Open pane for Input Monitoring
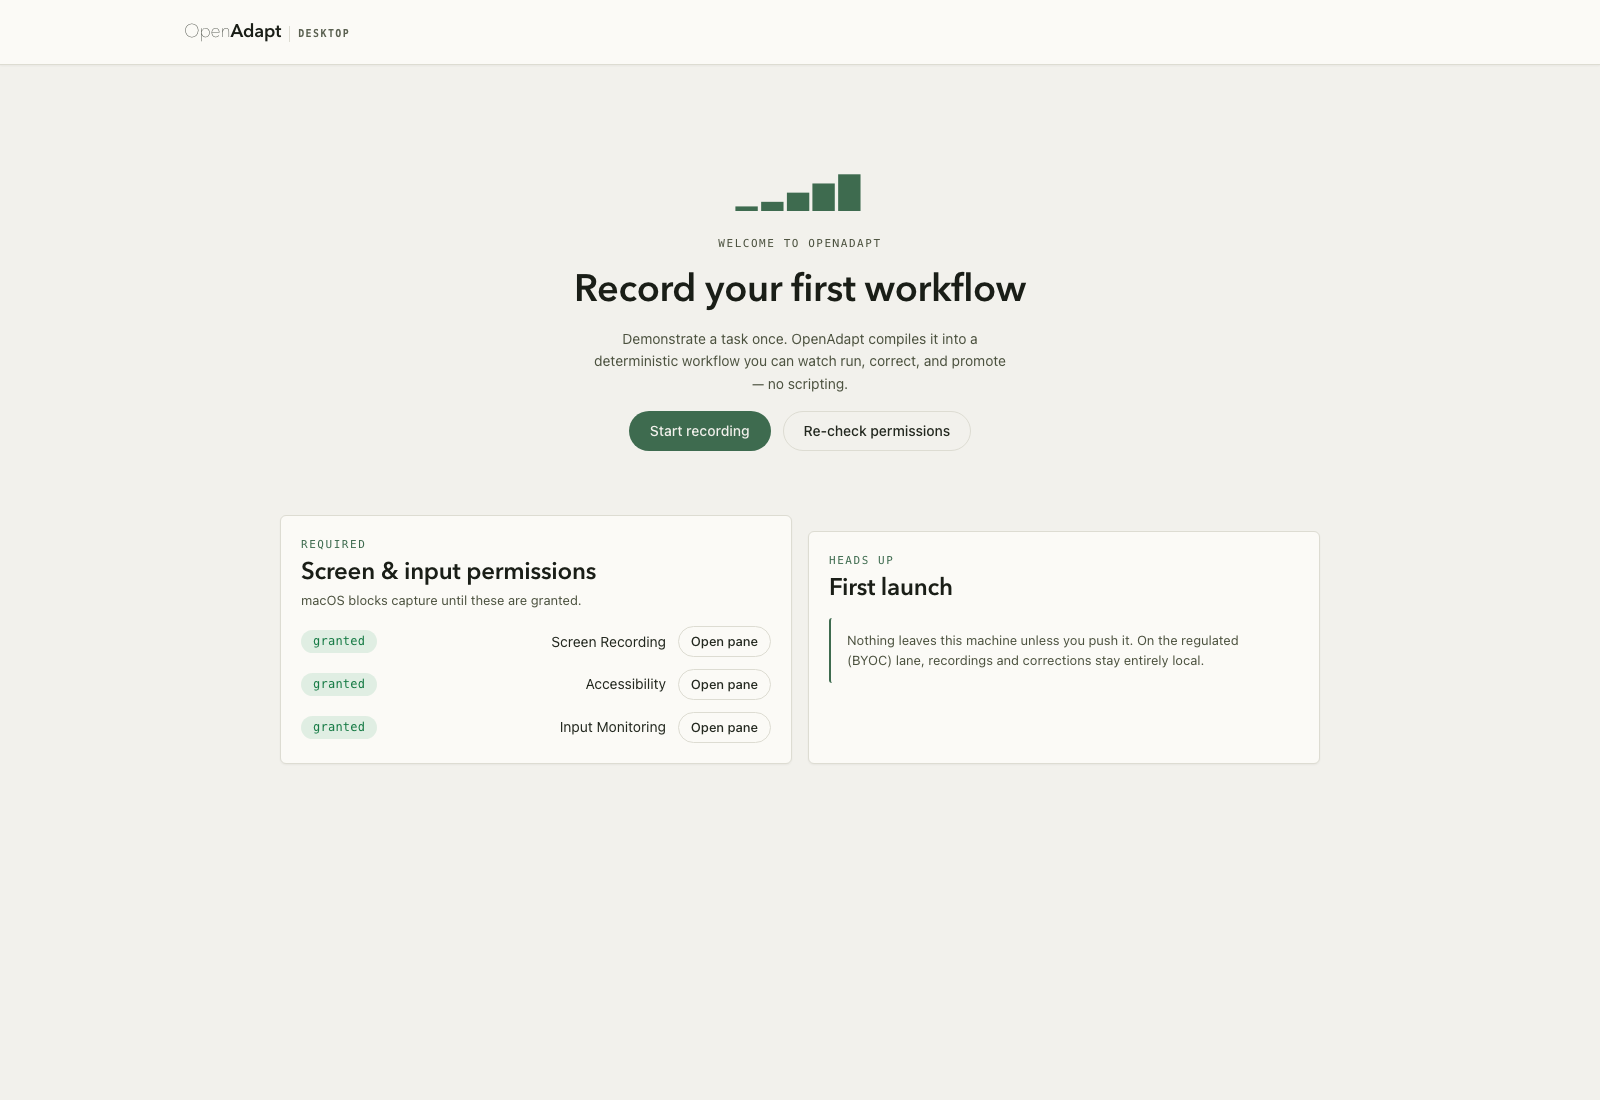This screenshot has width=1600, height=1100. 724,728
